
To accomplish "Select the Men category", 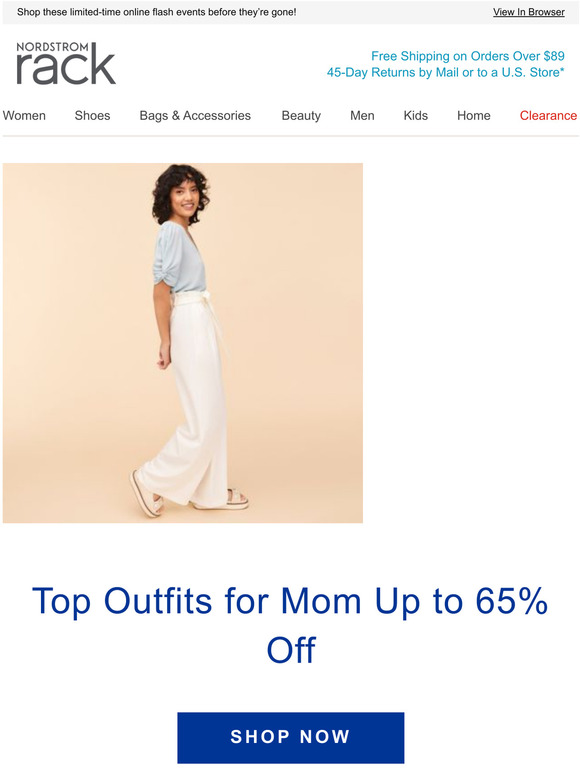I will 362,116.
